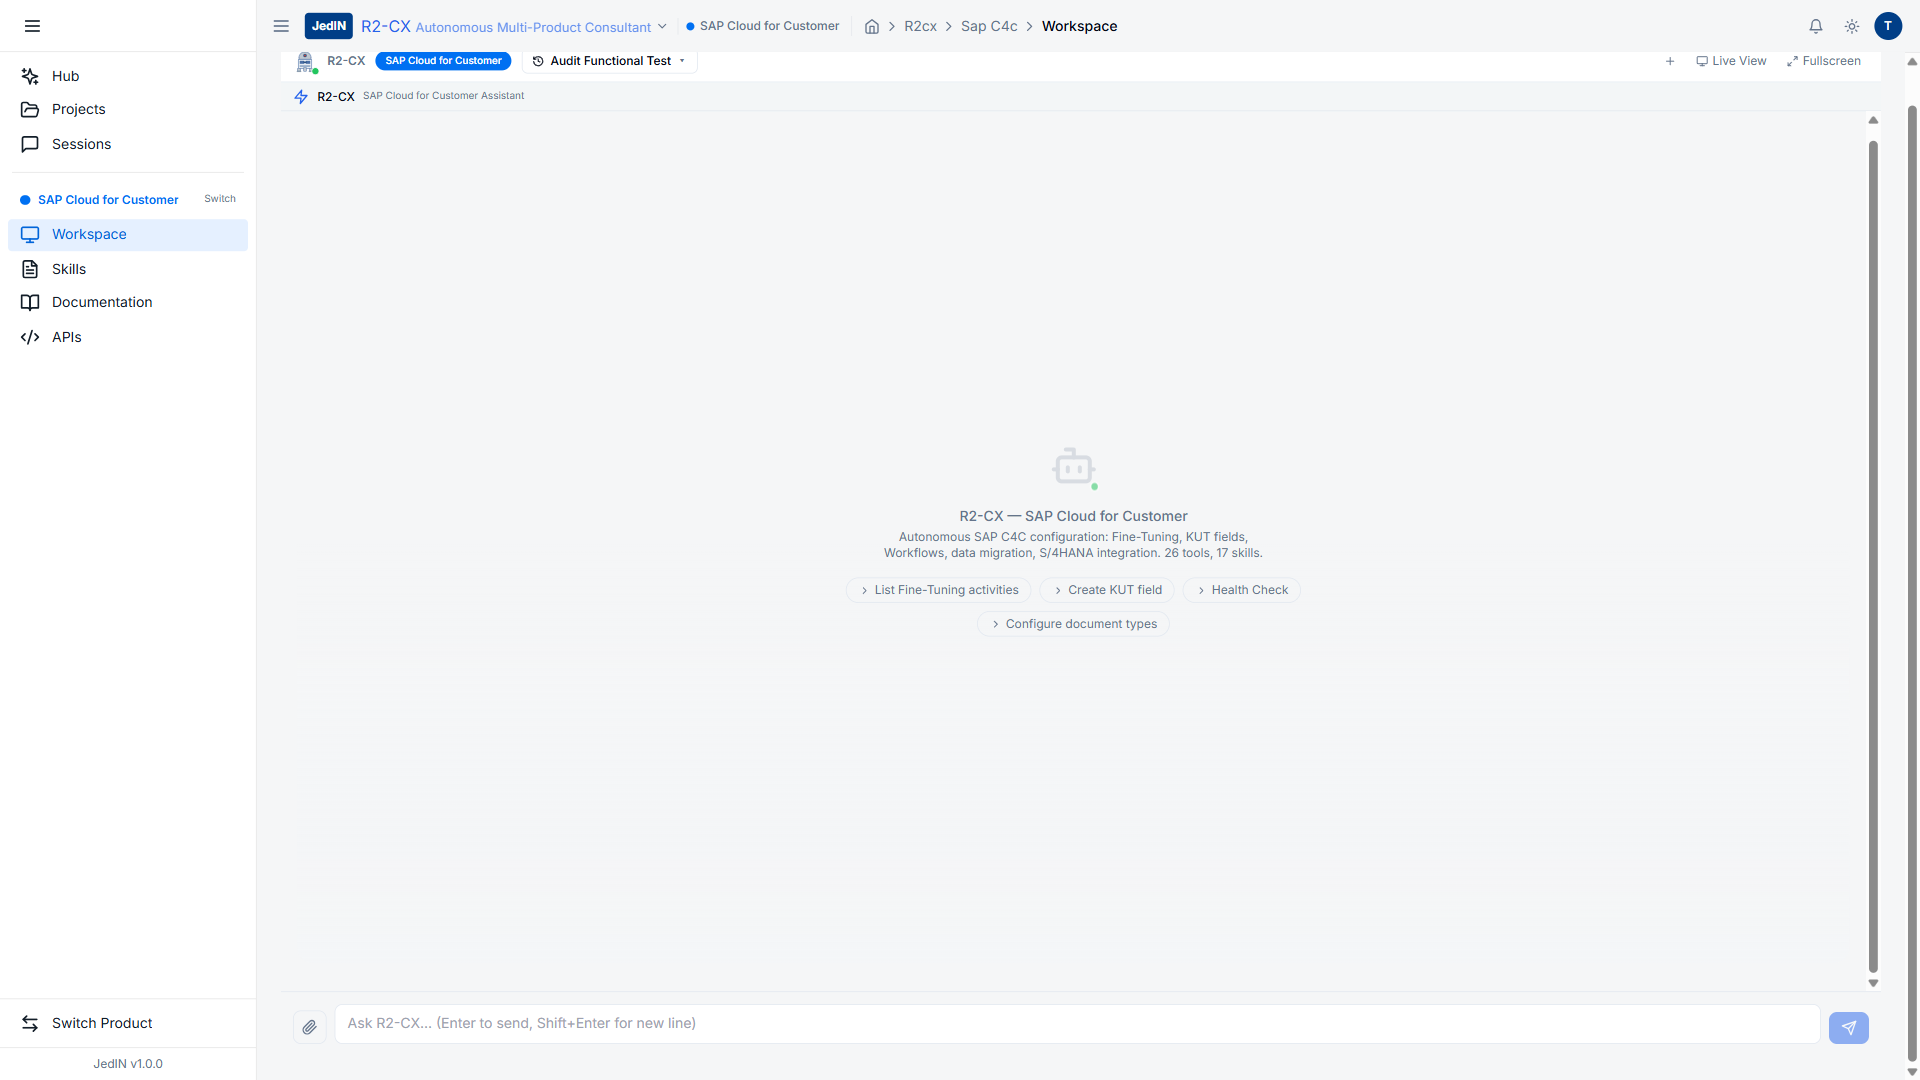The width and height of the screenshot is (1920, 1080).
Task: Click the Live View button
Action: click(x=1731, y=61)
